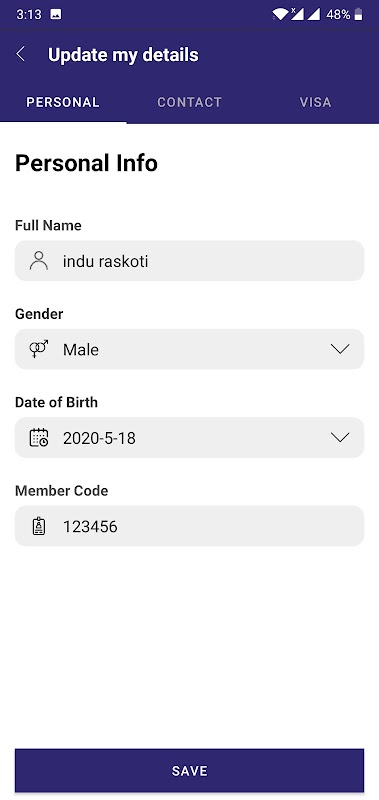Click the calendar icon in Date of Birth
This screenshot has width=379, height=800.
click(39, 437)
